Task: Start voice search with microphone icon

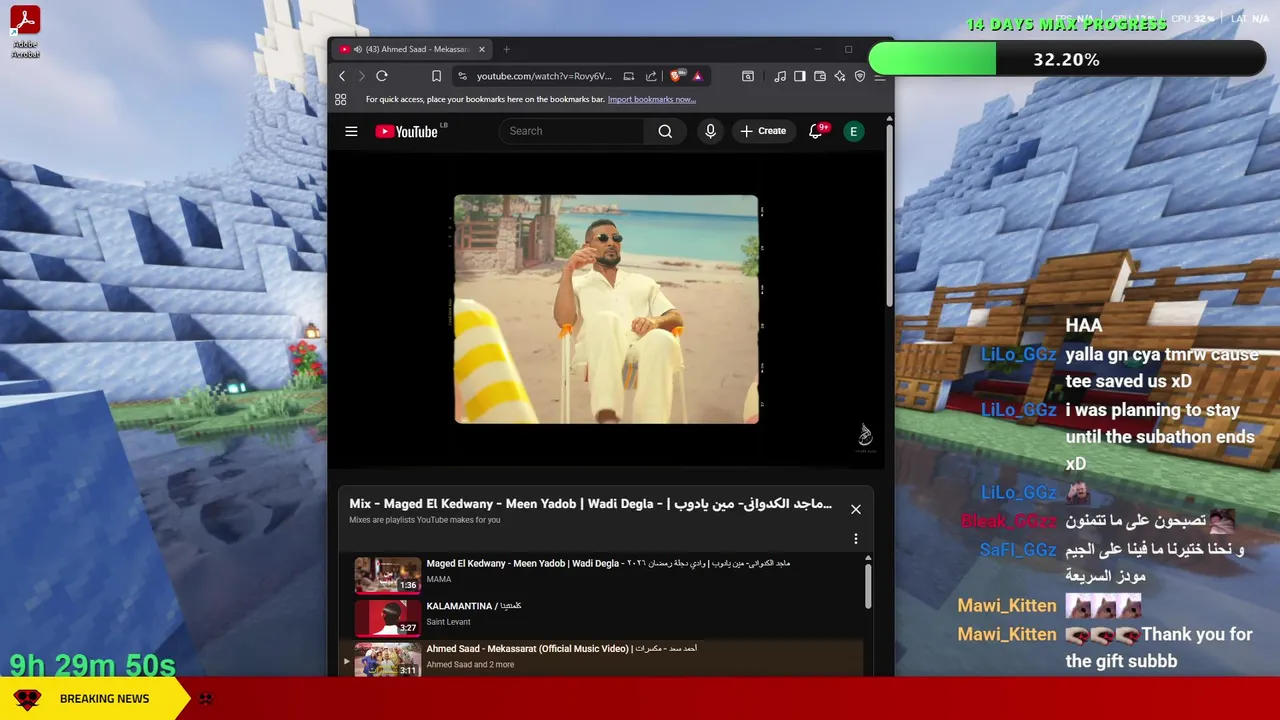Action: [x=710, y=131]
